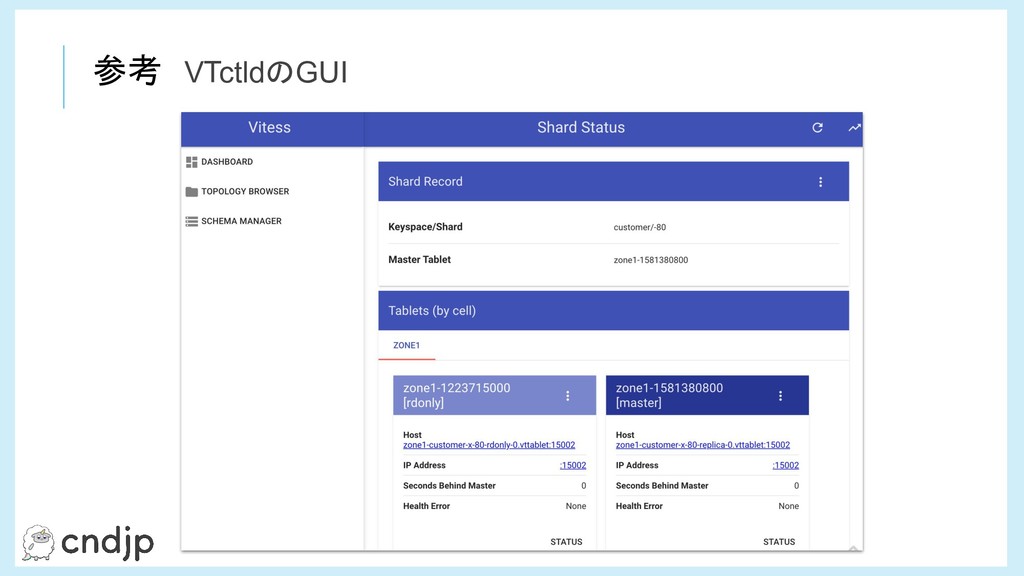Click the Schema Manager list icon

191,221
